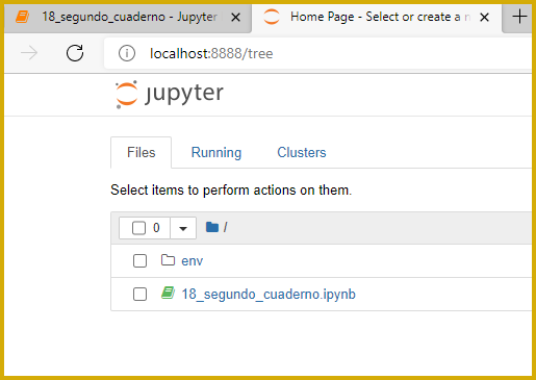The height and width of the screenshot is (380, 536).
Task: Open the 18_segundo_cuaderno.ipynb notebook link
Action: click(x=268, y=294)
